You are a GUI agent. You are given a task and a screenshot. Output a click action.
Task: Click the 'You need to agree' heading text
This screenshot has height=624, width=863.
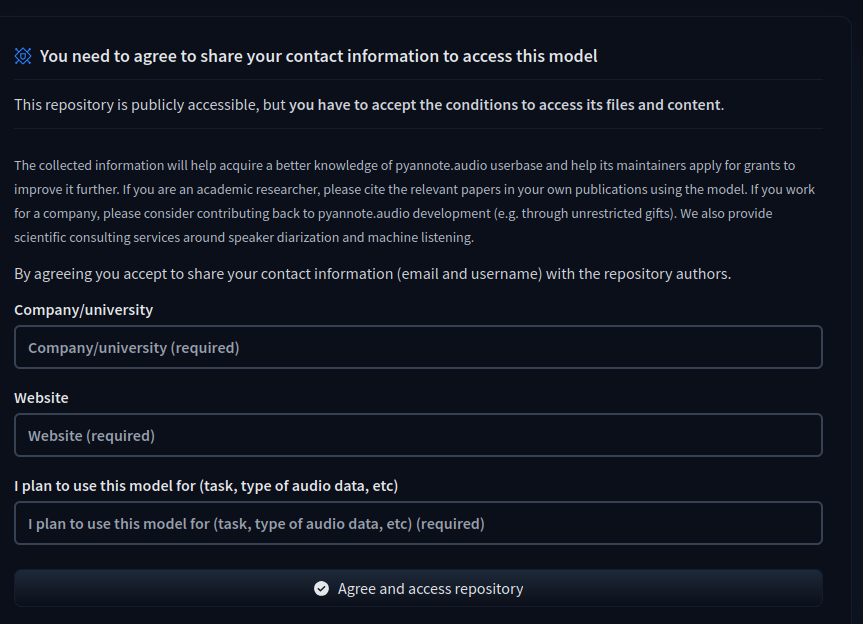tap(318, 56)
